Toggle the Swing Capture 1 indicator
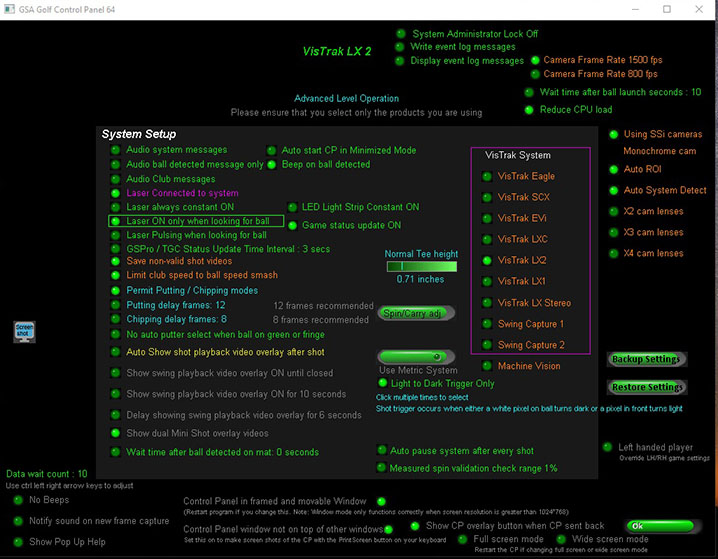718x559 pixels. 485,324
